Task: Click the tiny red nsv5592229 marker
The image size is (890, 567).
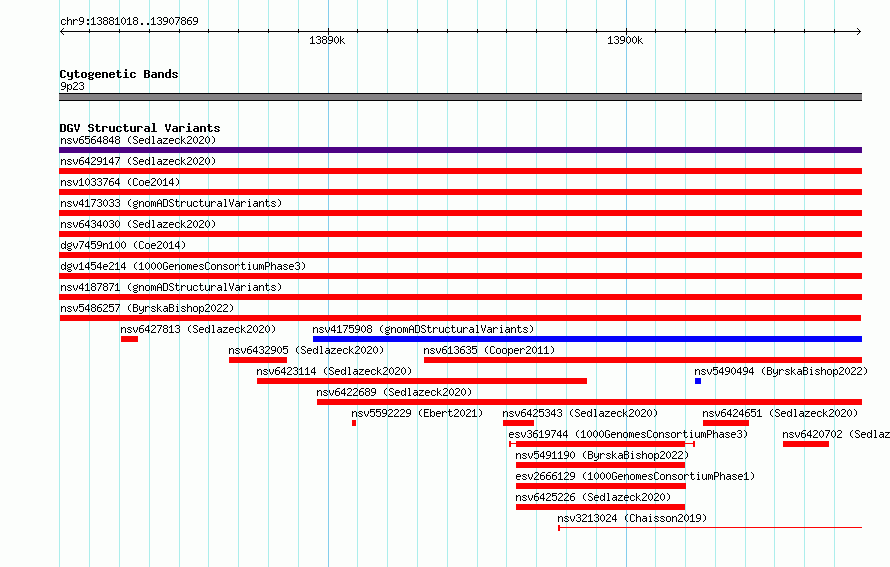Action: (x=354, y=423)
